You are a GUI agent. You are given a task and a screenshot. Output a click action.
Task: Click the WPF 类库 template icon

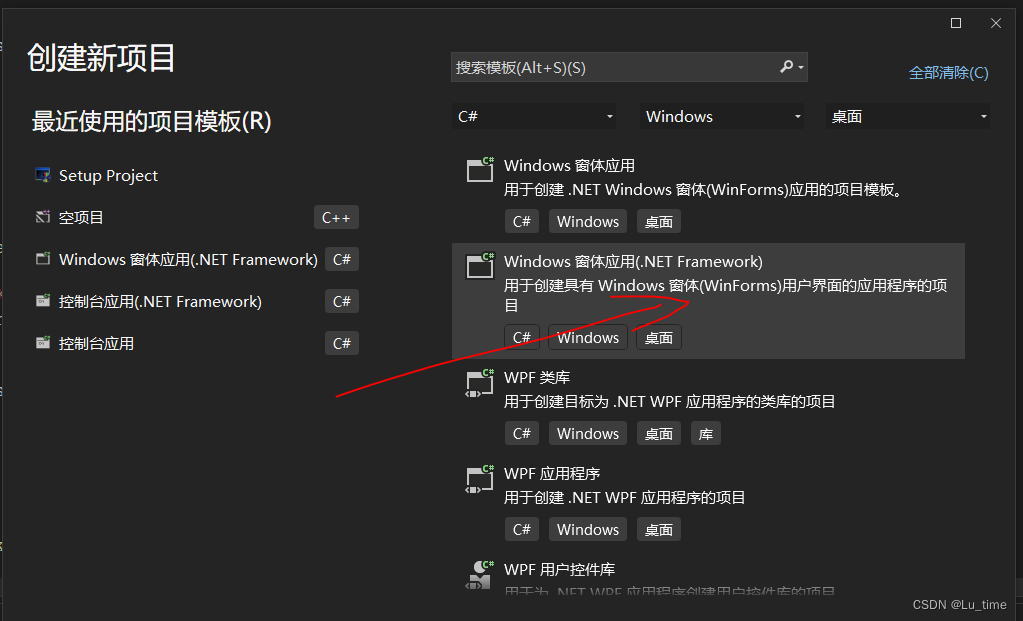click(480, 384)
